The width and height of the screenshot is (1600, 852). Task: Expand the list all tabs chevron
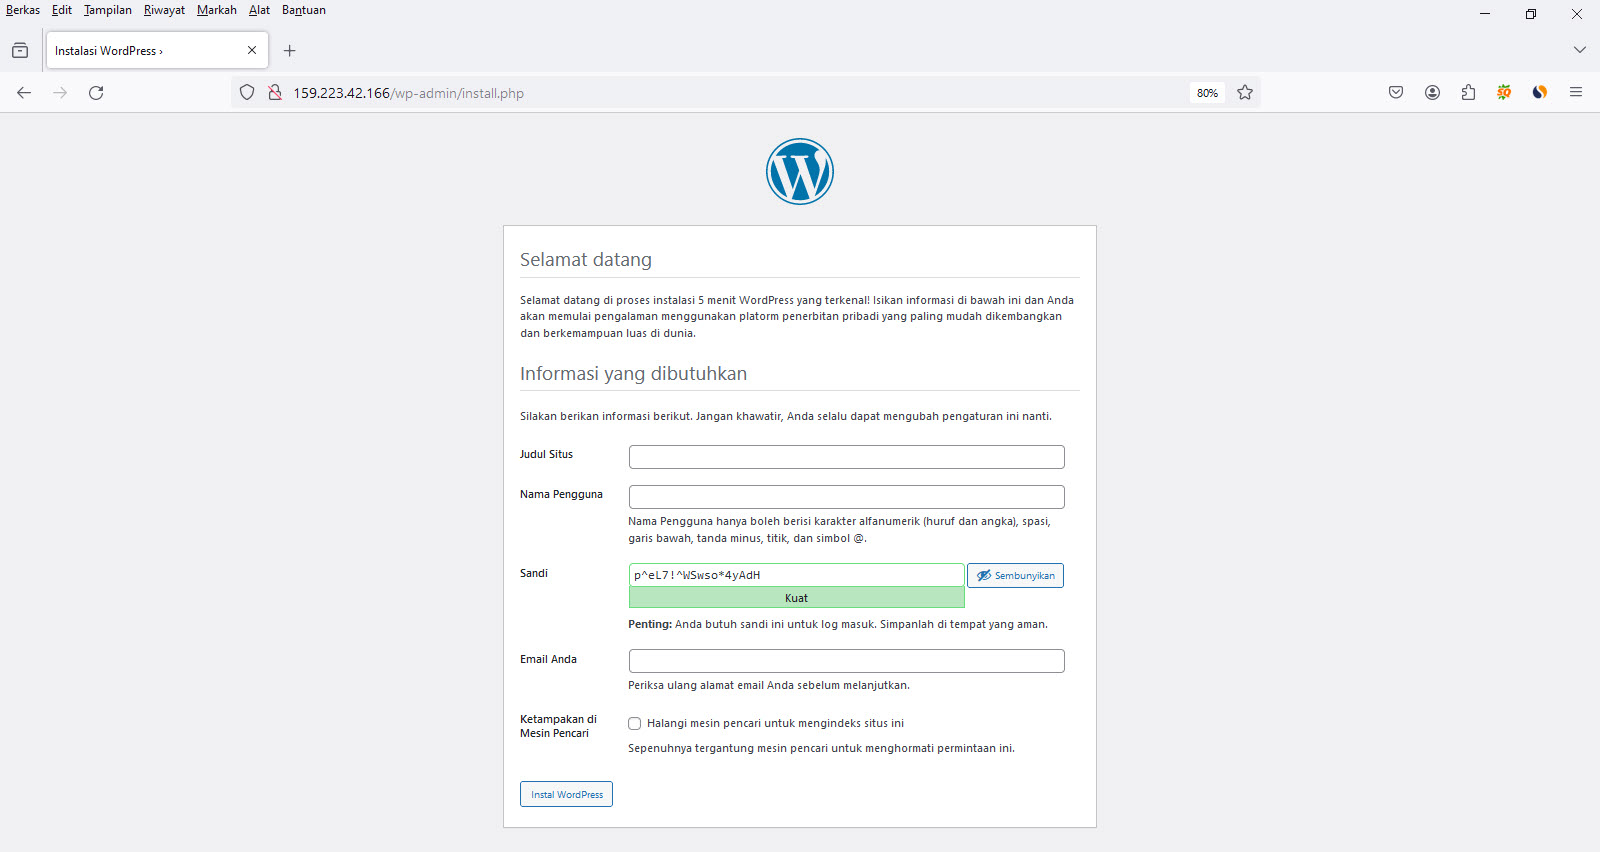[x=1579, y=50]
